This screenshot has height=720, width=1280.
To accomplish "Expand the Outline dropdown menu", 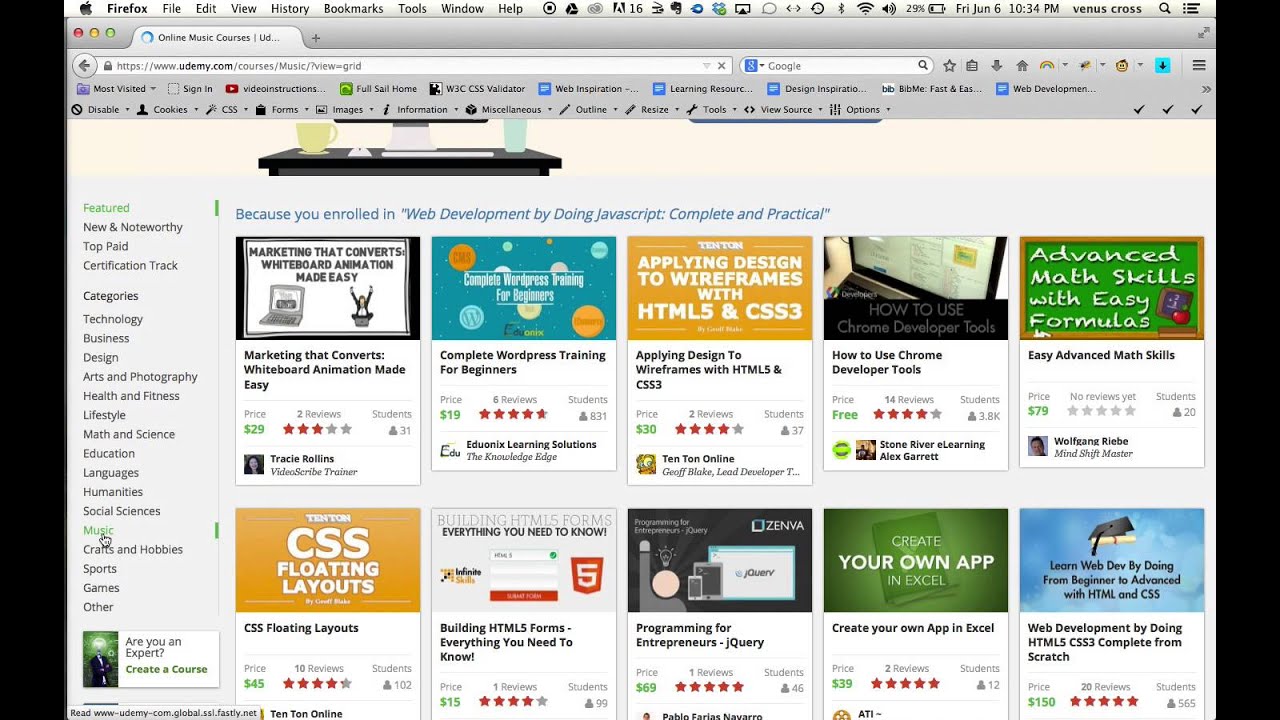I will tap(588, 110).
